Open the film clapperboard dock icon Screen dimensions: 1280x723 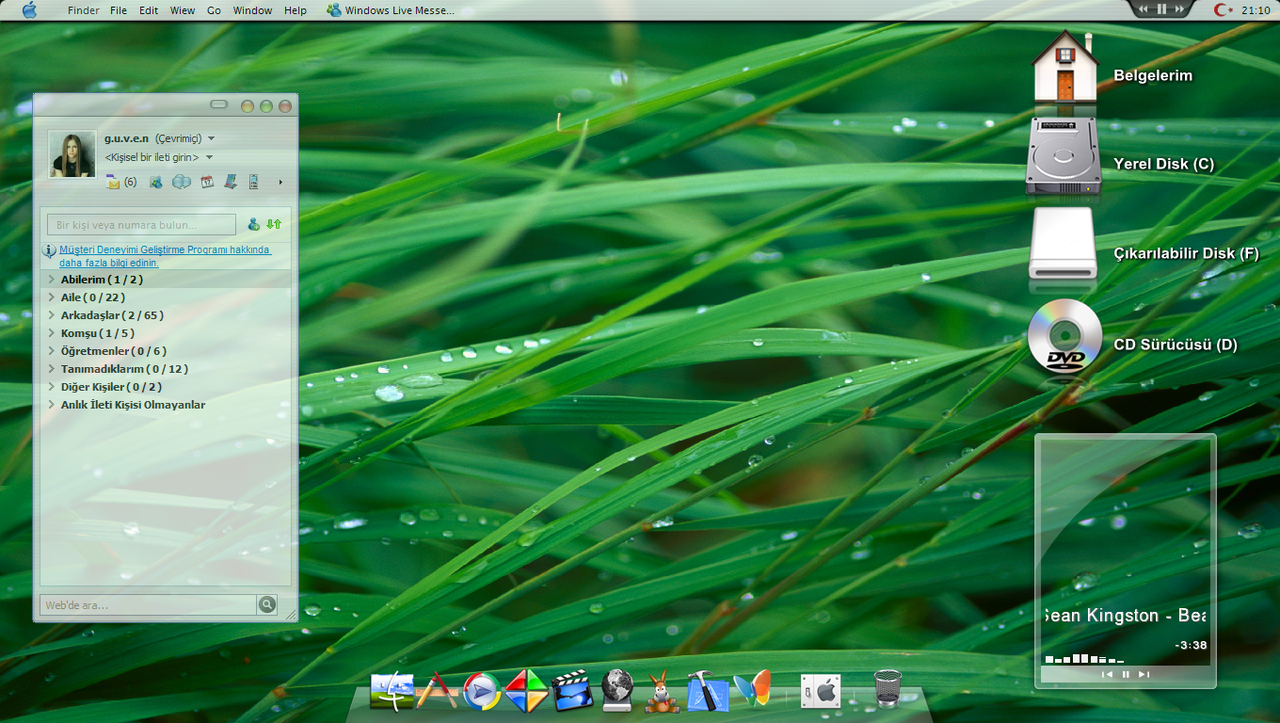(572, 691)
